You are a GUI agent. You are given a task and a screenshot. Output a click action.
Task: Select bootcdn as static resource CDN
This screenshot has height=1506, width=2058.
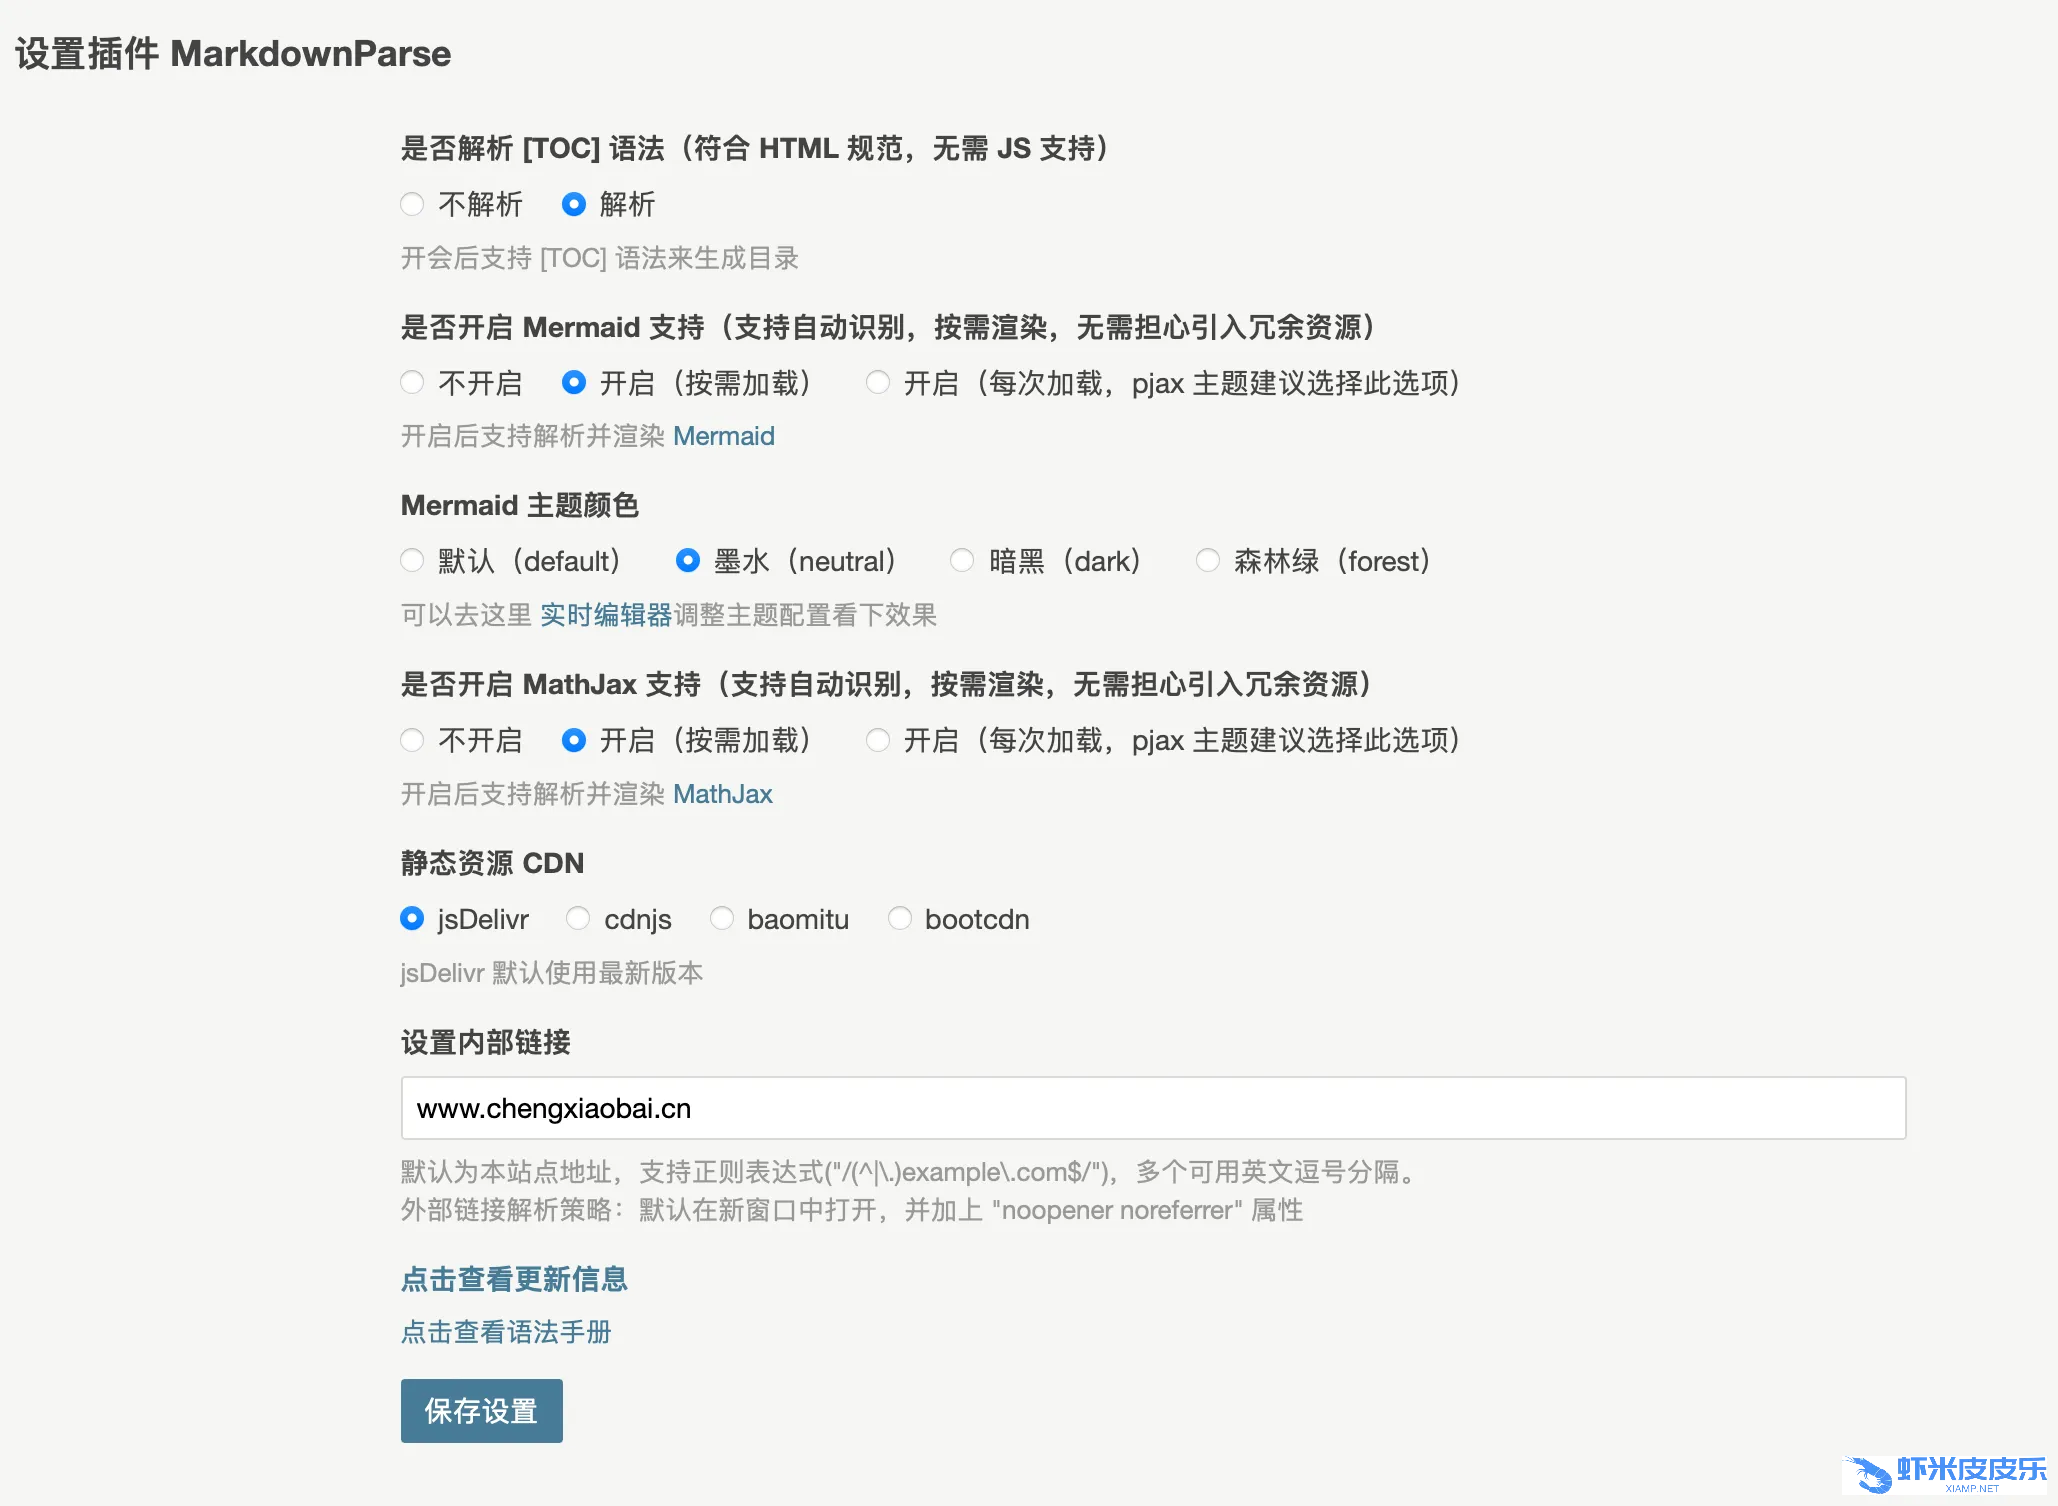(900, 918)
